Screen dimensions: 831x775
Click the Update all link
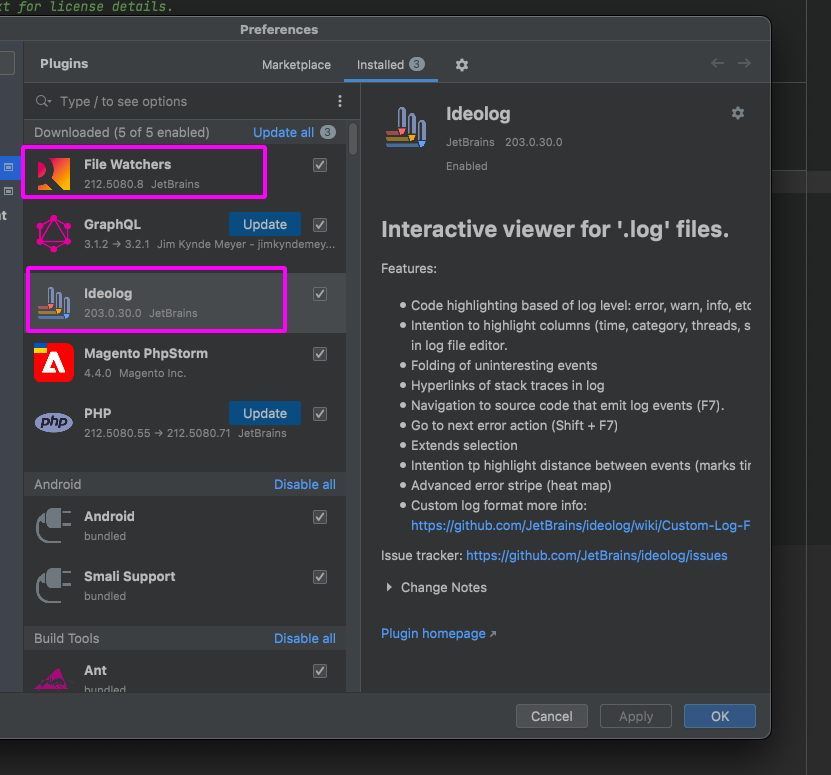pos(284,132)
